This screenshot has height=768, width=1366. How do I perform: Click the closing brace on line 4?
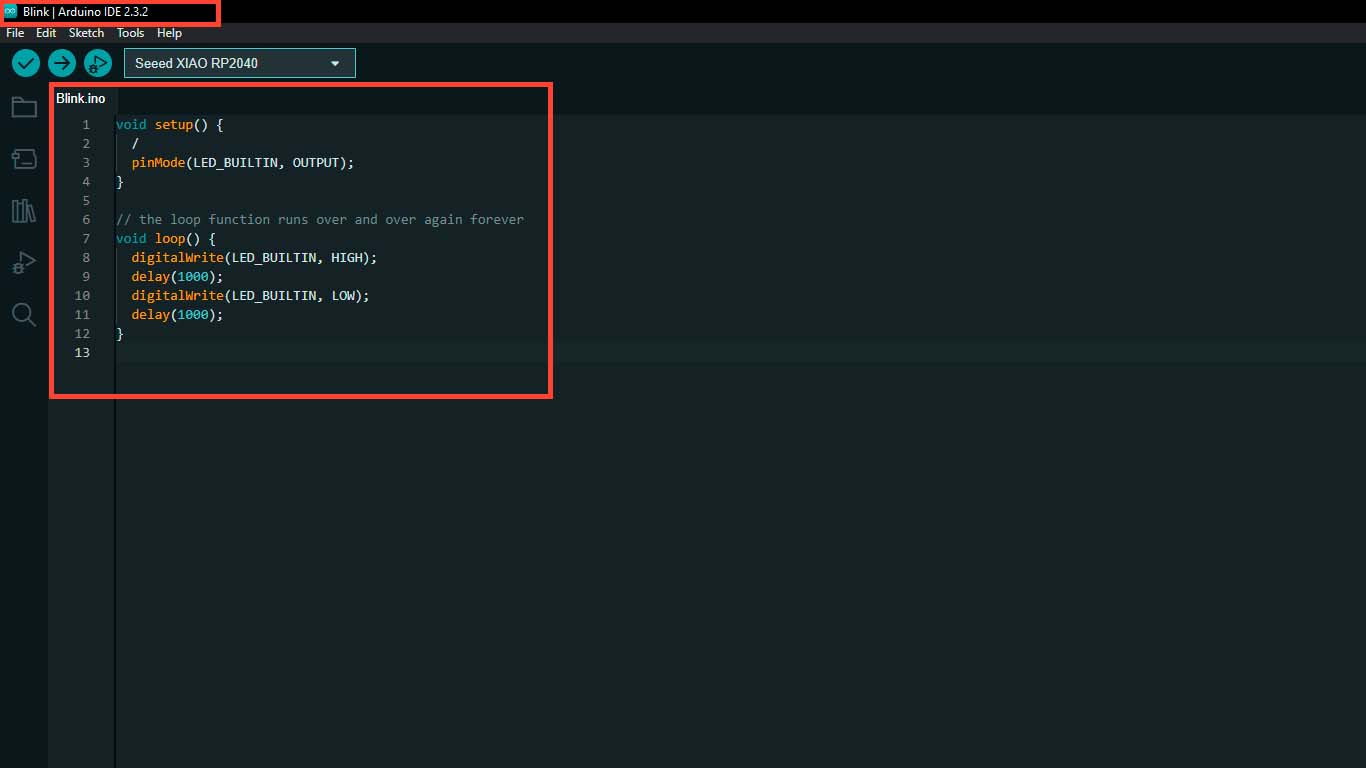pos(120,182)
